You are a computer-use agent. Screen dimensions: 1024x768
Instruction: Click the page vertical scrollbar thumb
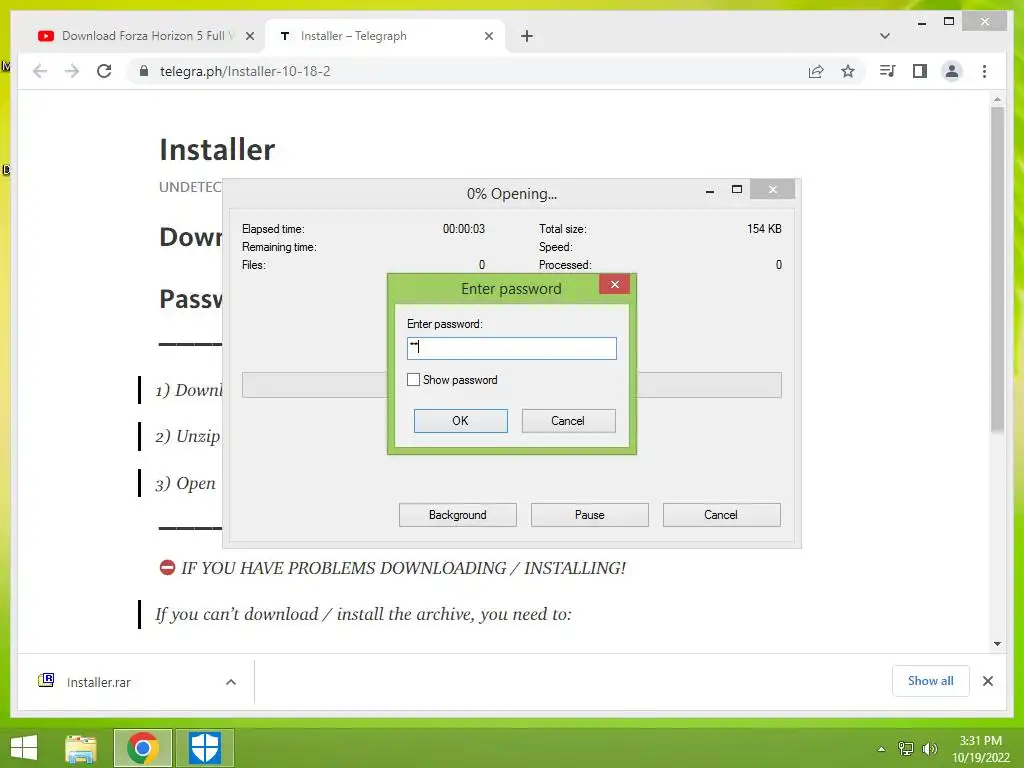997,269
